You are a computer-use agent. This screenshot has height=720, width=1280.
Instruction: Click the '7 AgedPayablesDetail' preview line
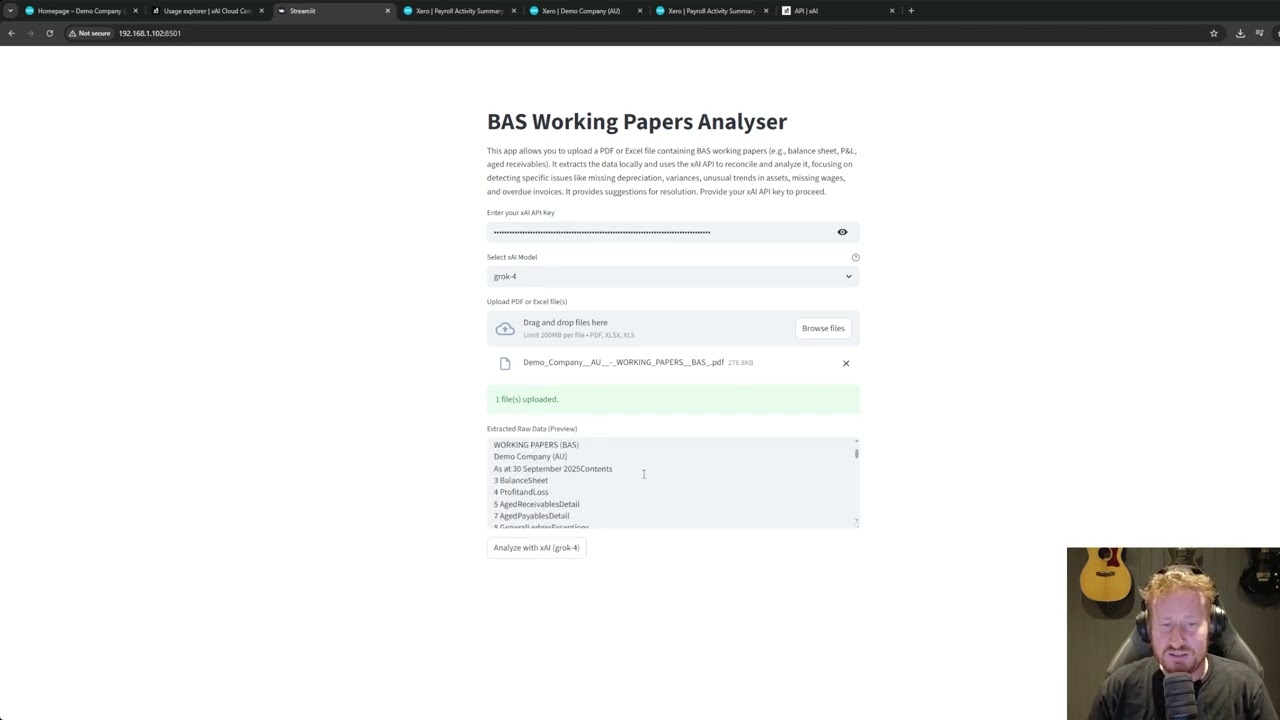point(532,516)
